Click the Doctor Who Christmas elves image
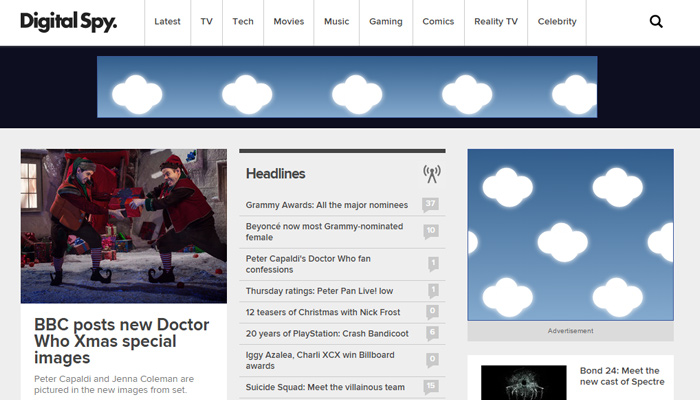700x400 pixels. click(x=124, y=226)
